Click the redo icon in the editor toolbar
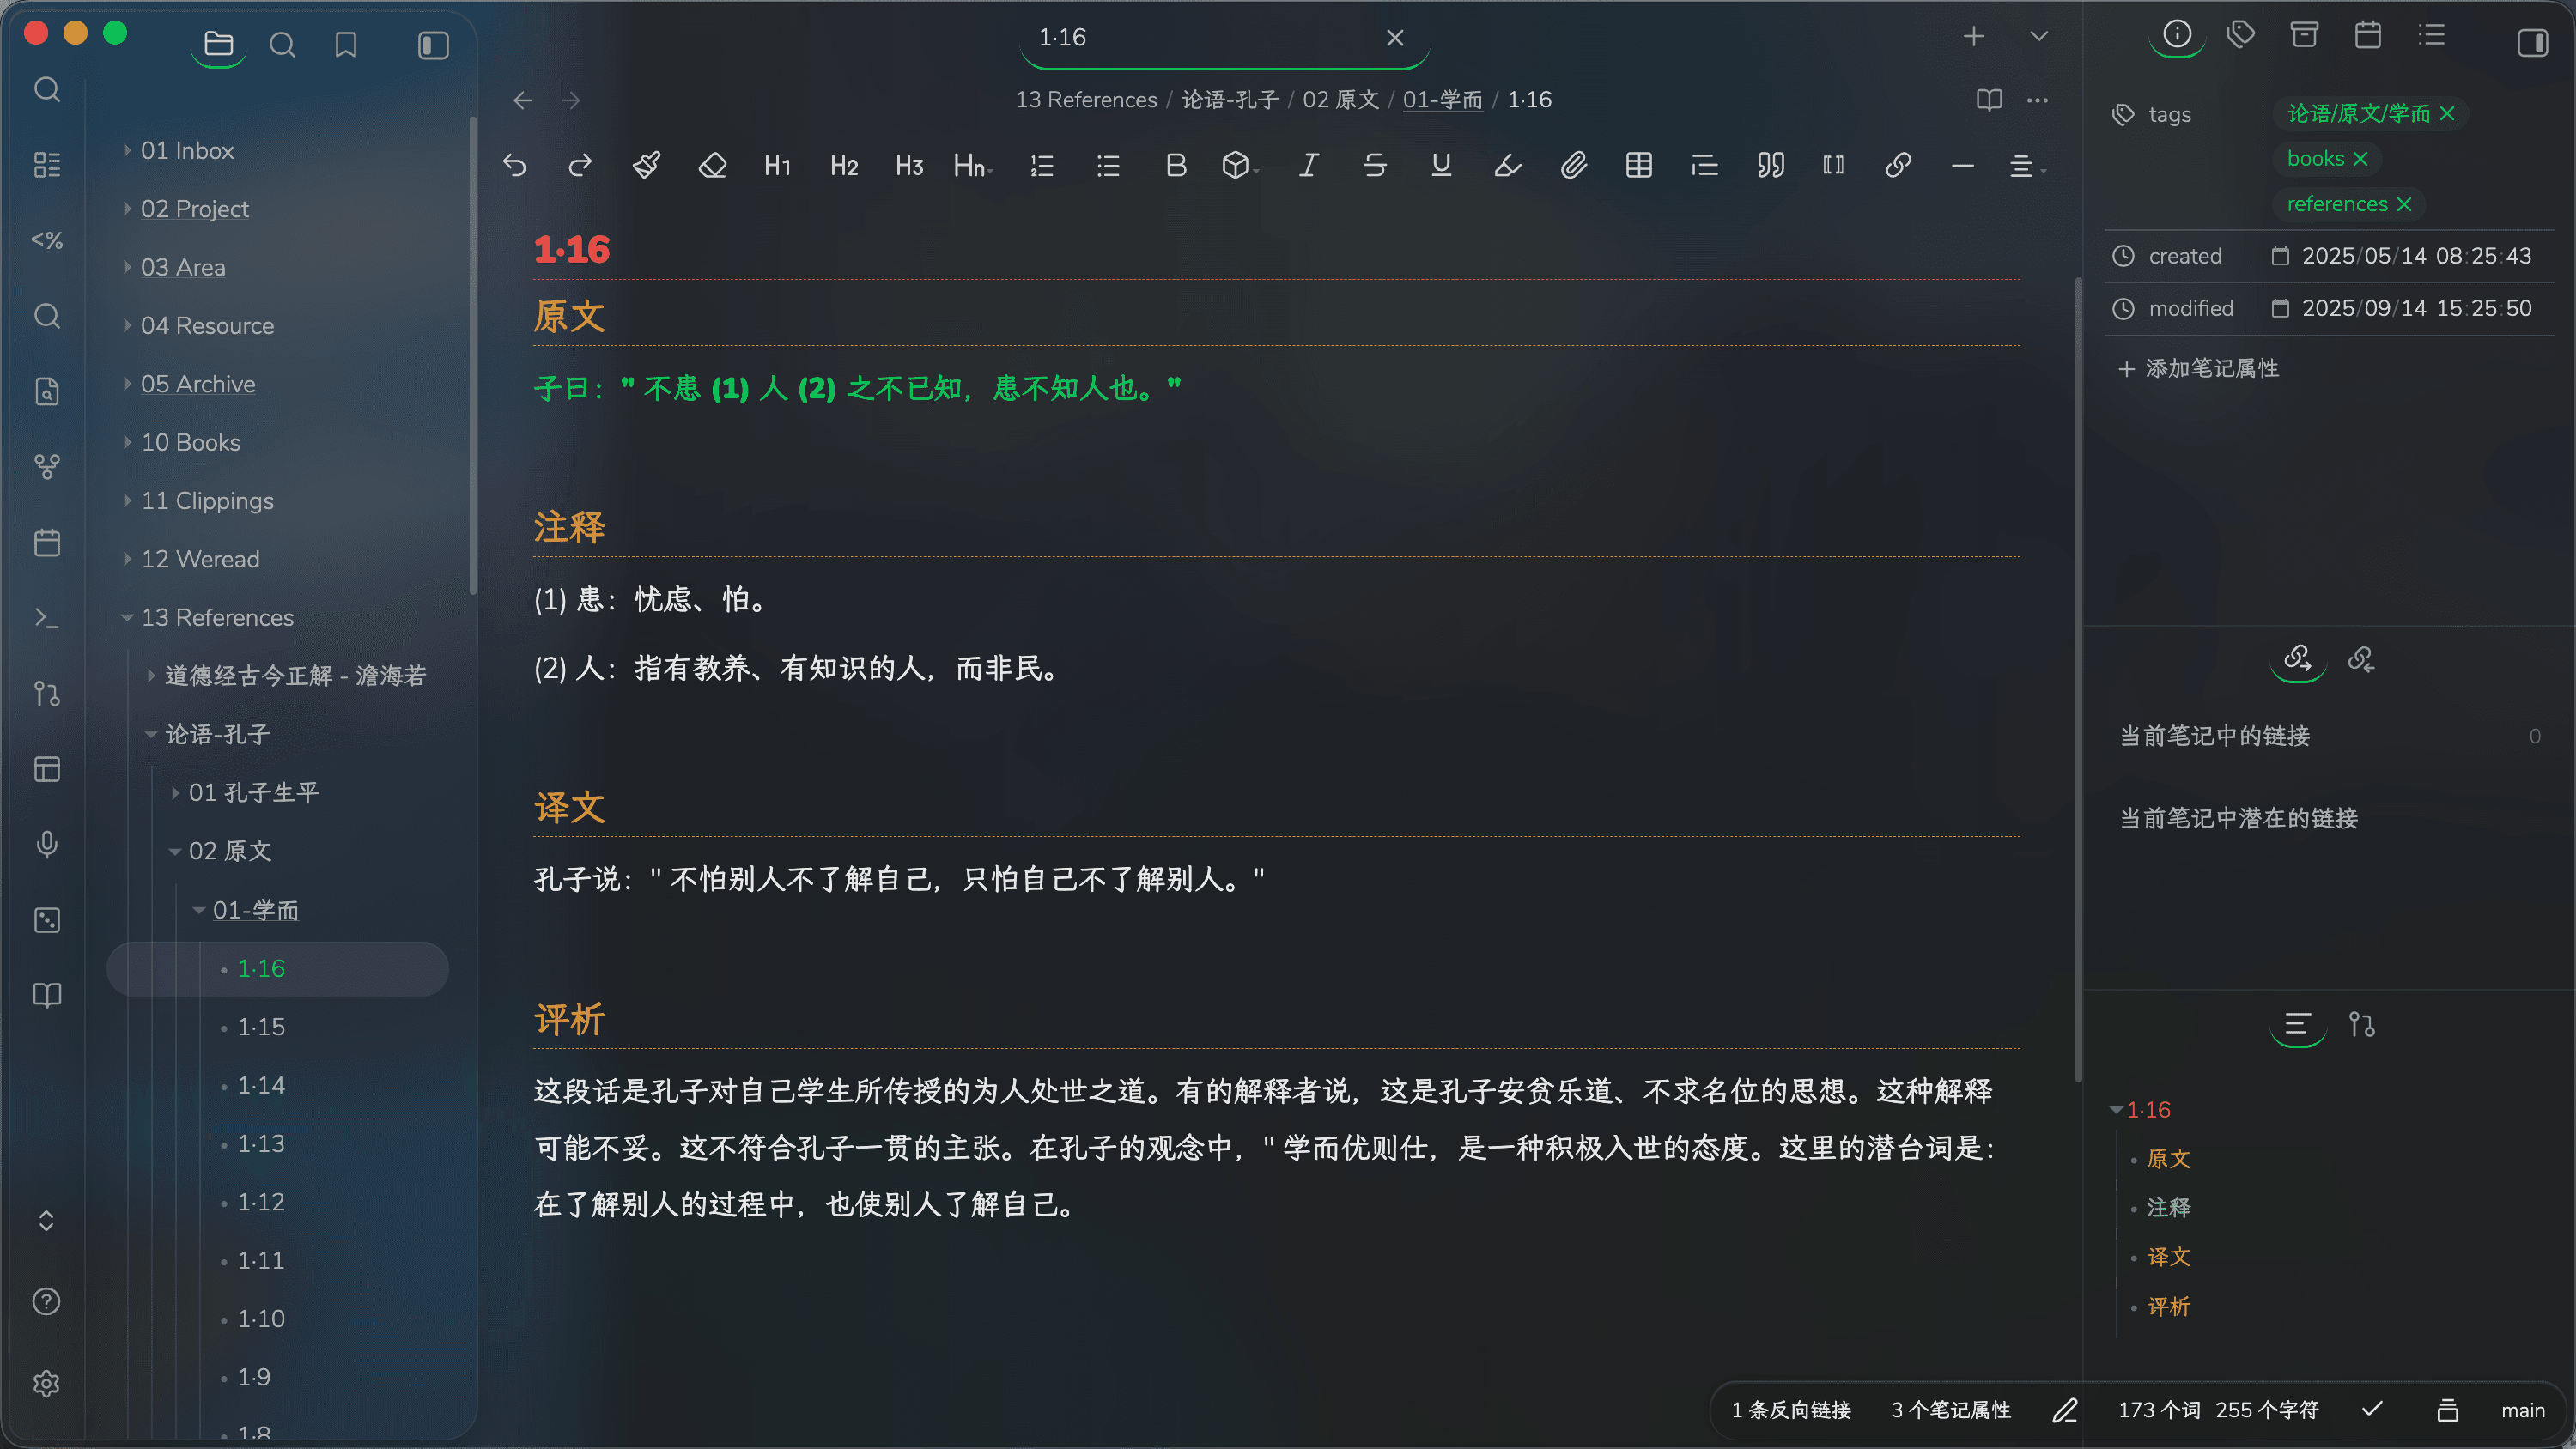 [580, 165]
